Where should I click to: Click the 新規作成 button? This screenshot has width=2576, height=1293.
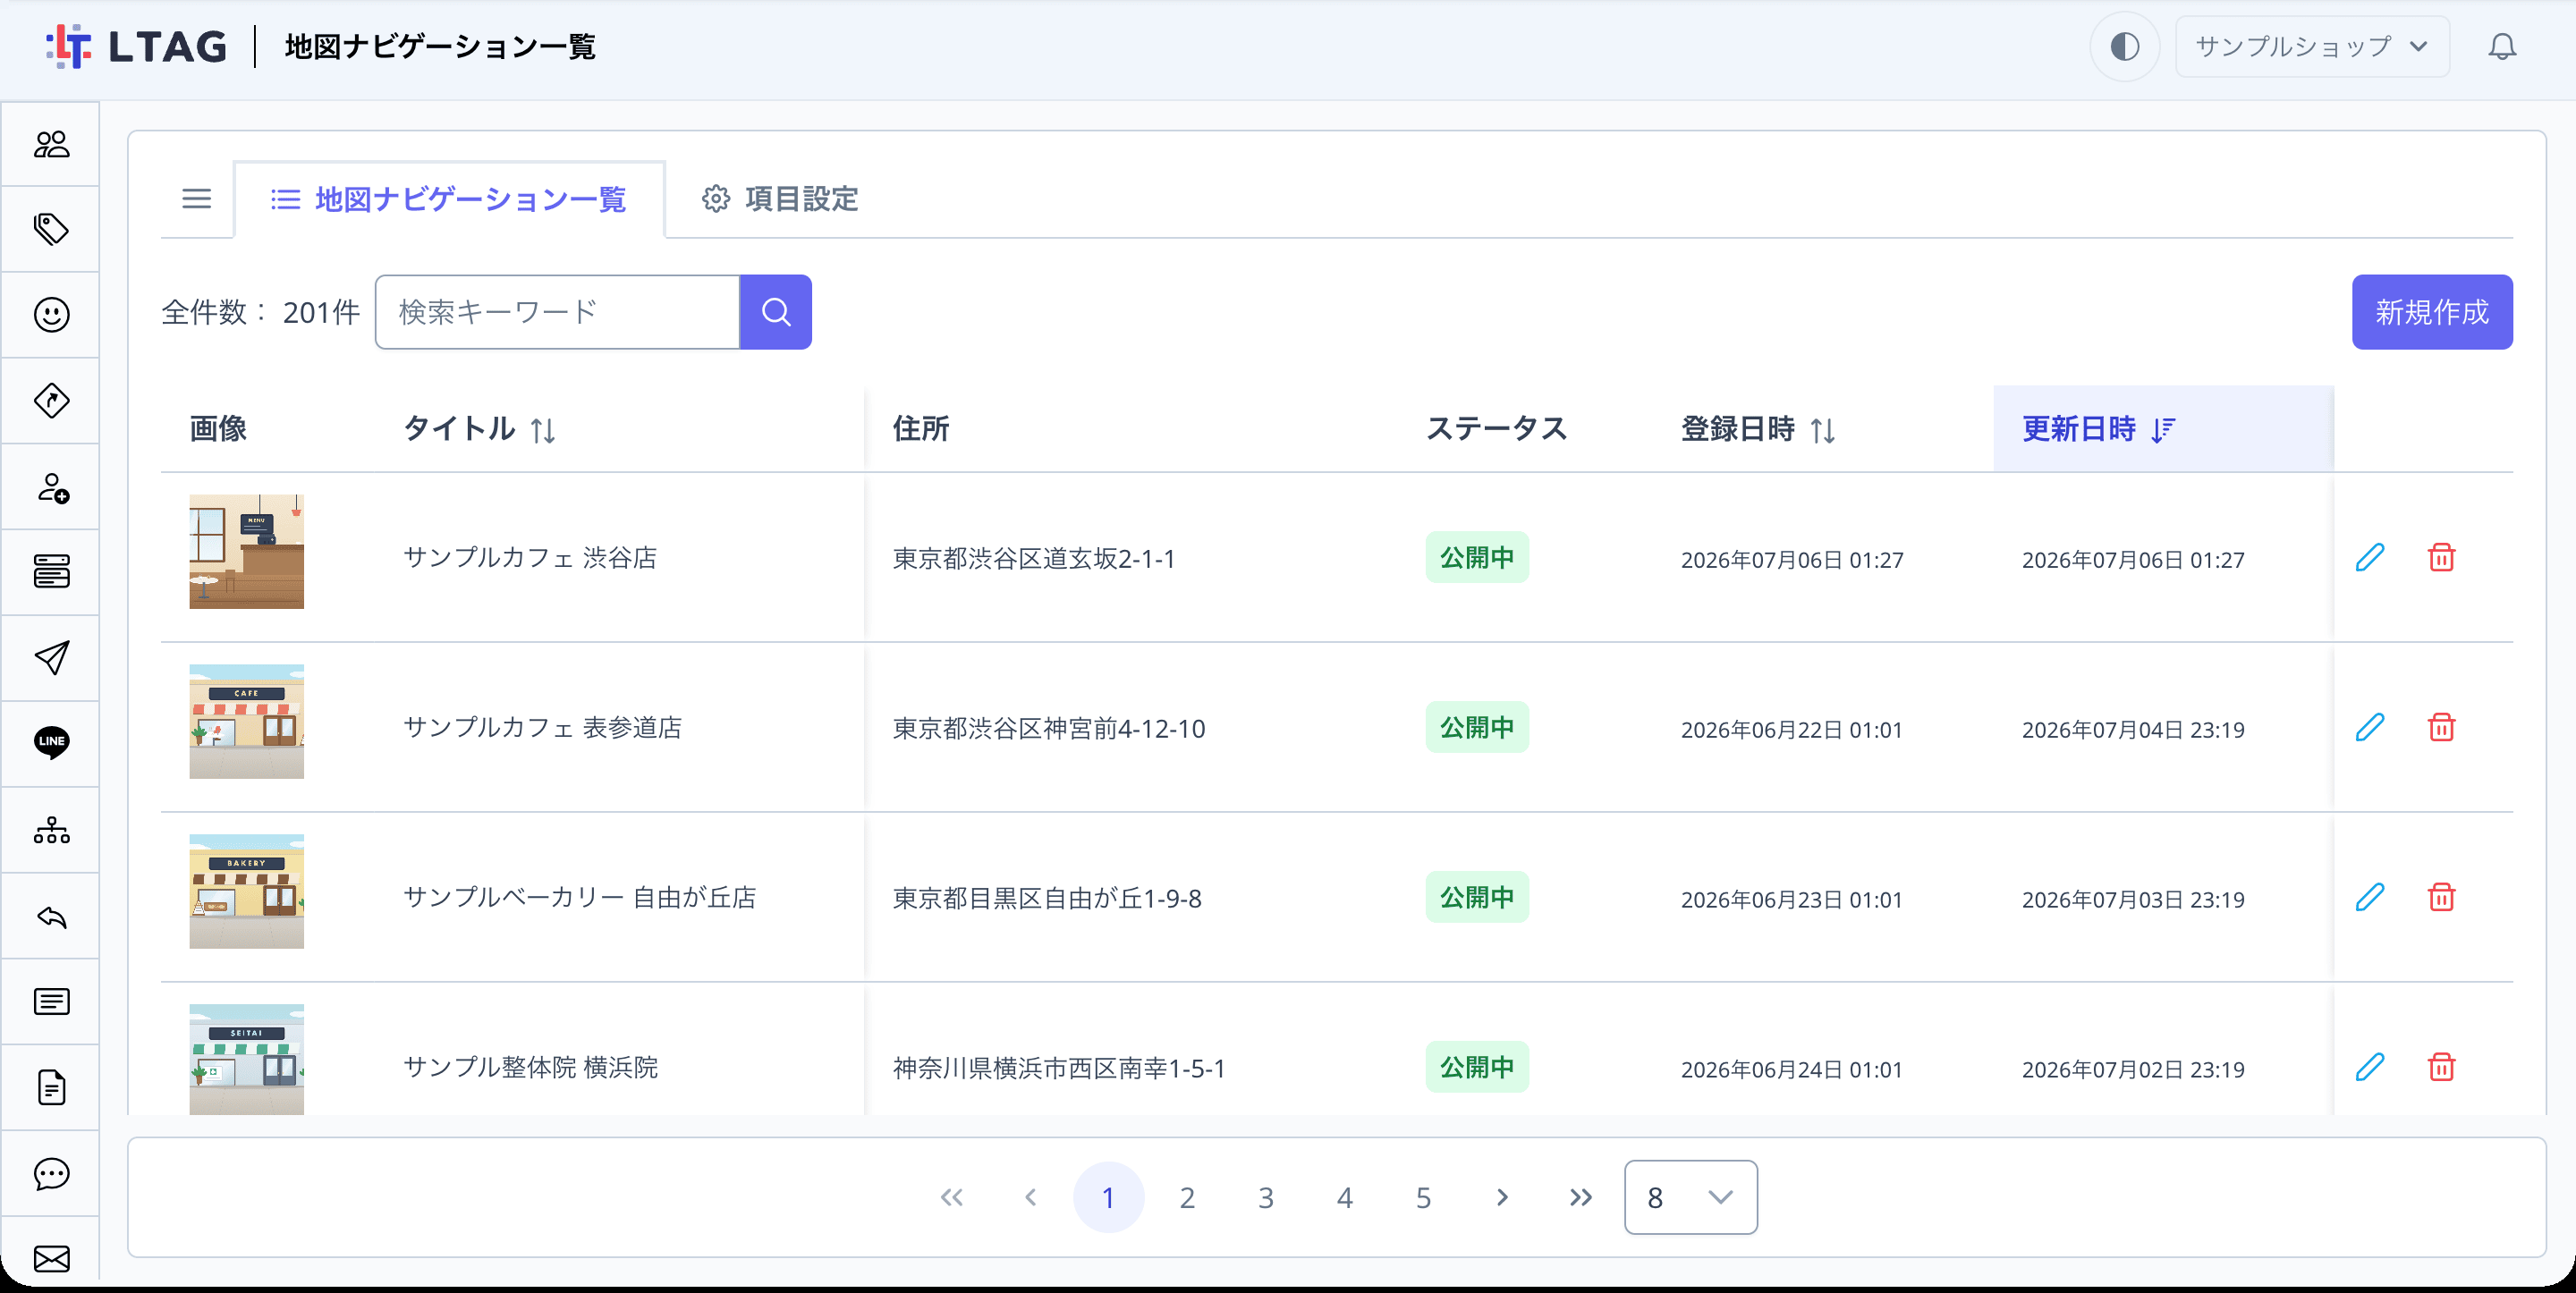2431,312
